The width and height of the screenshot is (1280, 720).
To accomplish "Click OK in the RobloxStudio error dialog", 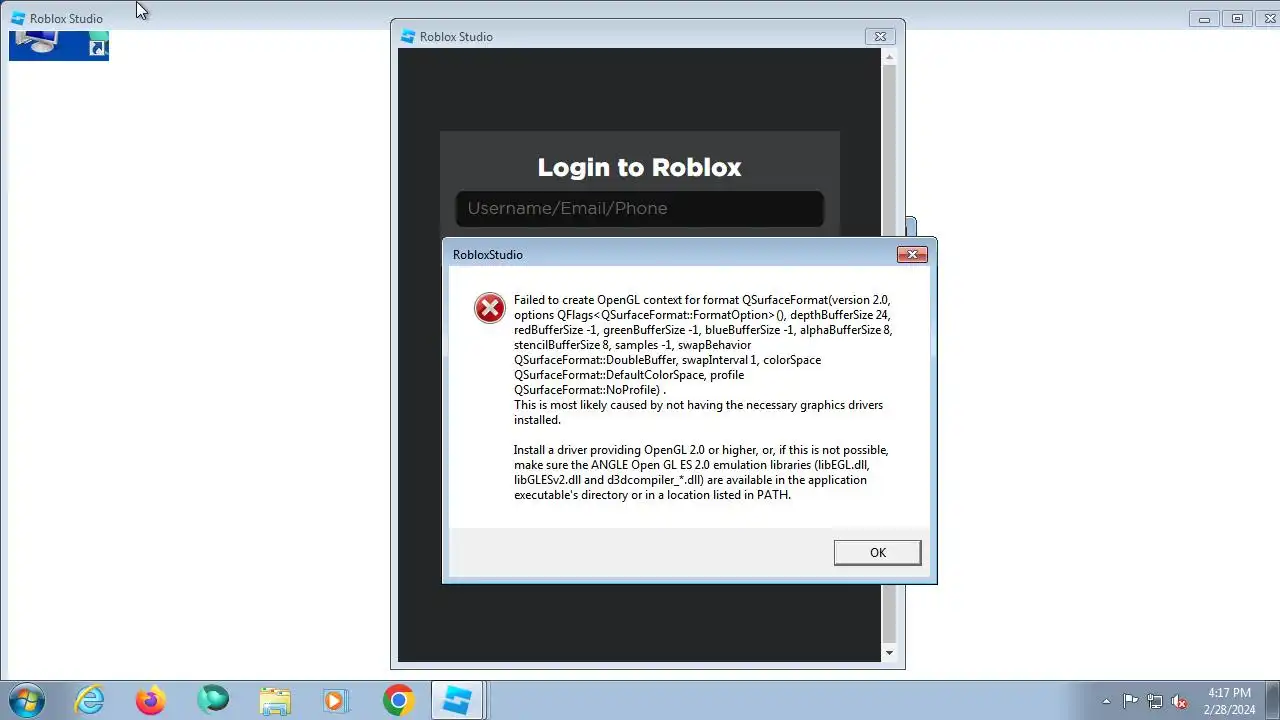I will click(877, 552).
